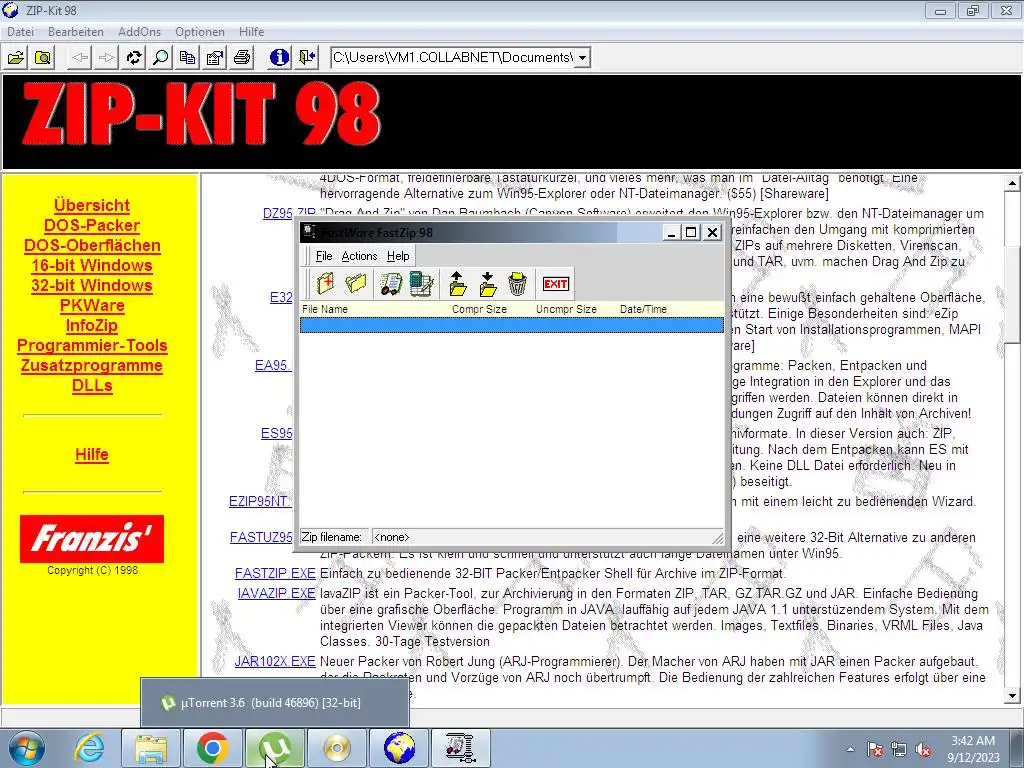Show info with the blue 'i' icon

pos(280,58)
